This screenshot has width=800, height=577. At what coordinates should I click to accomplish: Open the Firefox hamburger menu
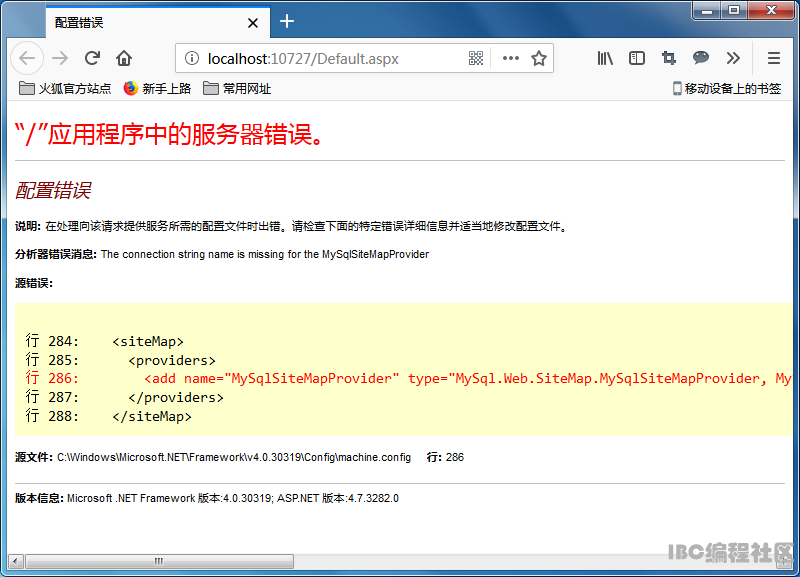click(x=773, y=58)
